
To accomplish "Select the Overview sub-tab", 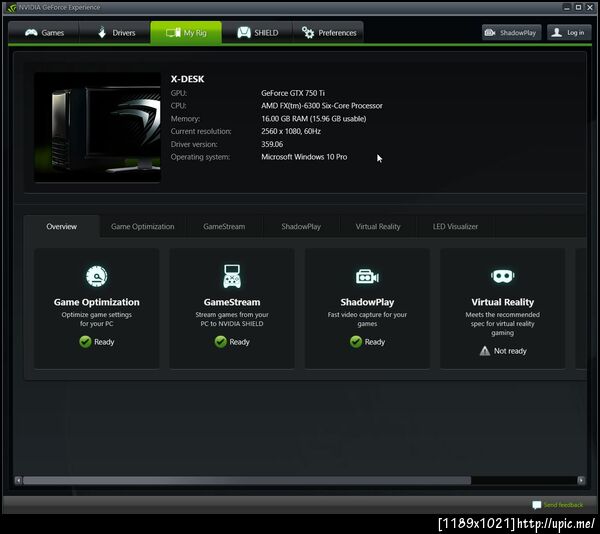I will coord(62,226).
